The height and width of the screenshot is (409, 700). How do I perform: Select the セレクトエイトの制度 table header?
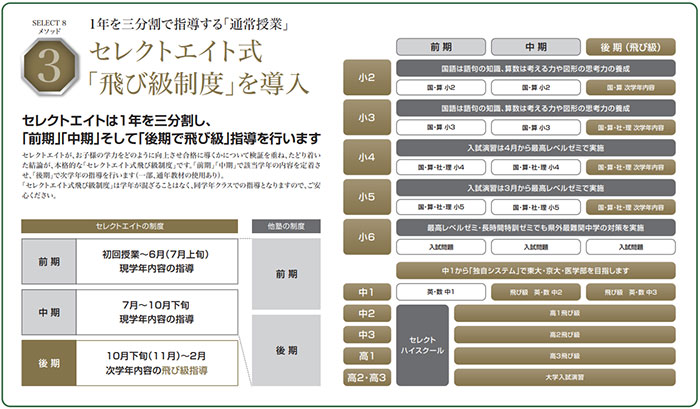(129, 226)
